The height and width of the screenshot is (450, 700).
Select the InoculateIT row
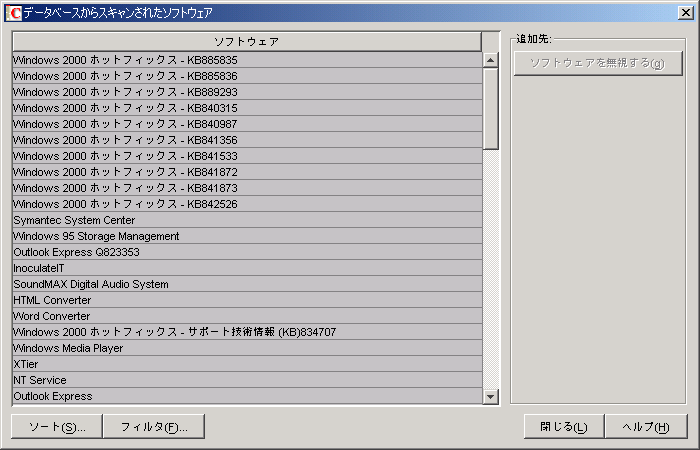point(247,268)
